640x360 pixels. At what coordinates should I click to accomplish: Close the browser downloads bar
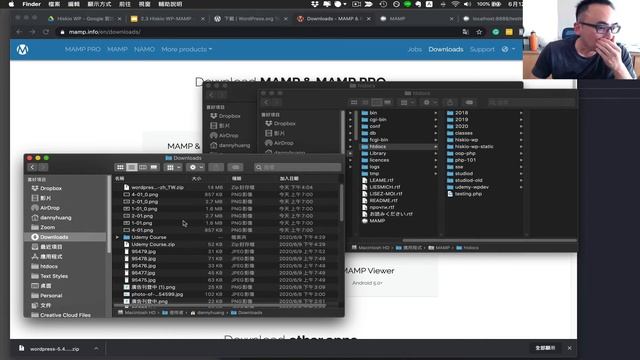click(569, 348)
